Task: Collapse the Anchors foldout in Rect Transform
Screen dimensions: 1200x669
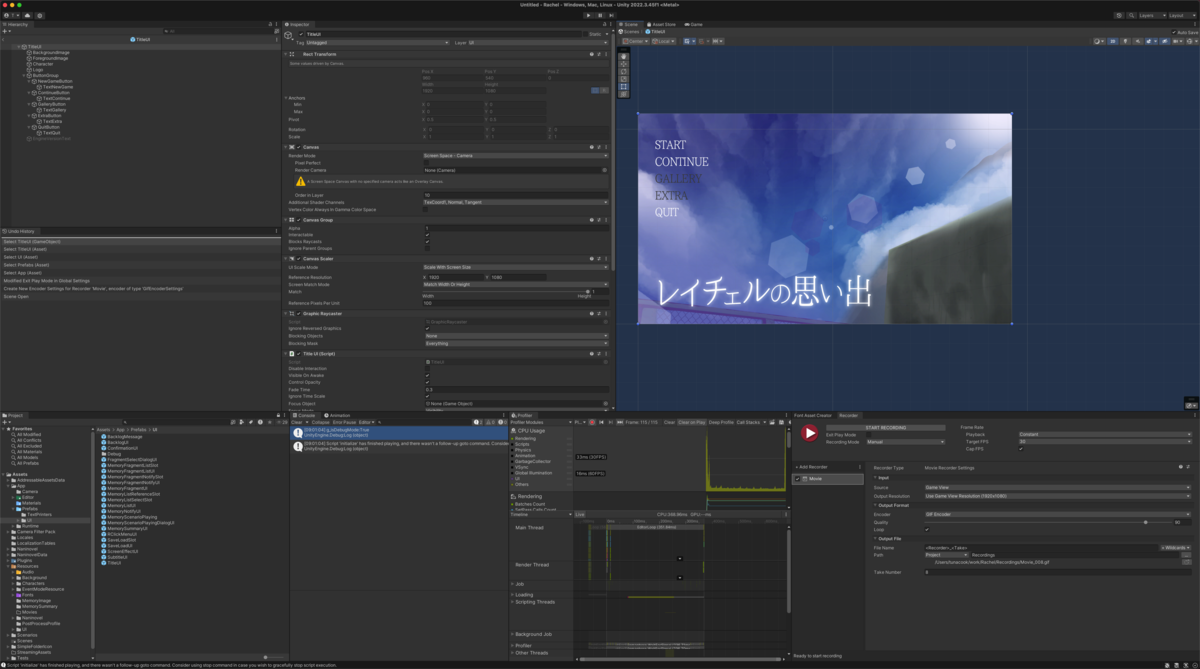Action: (286, 97)
